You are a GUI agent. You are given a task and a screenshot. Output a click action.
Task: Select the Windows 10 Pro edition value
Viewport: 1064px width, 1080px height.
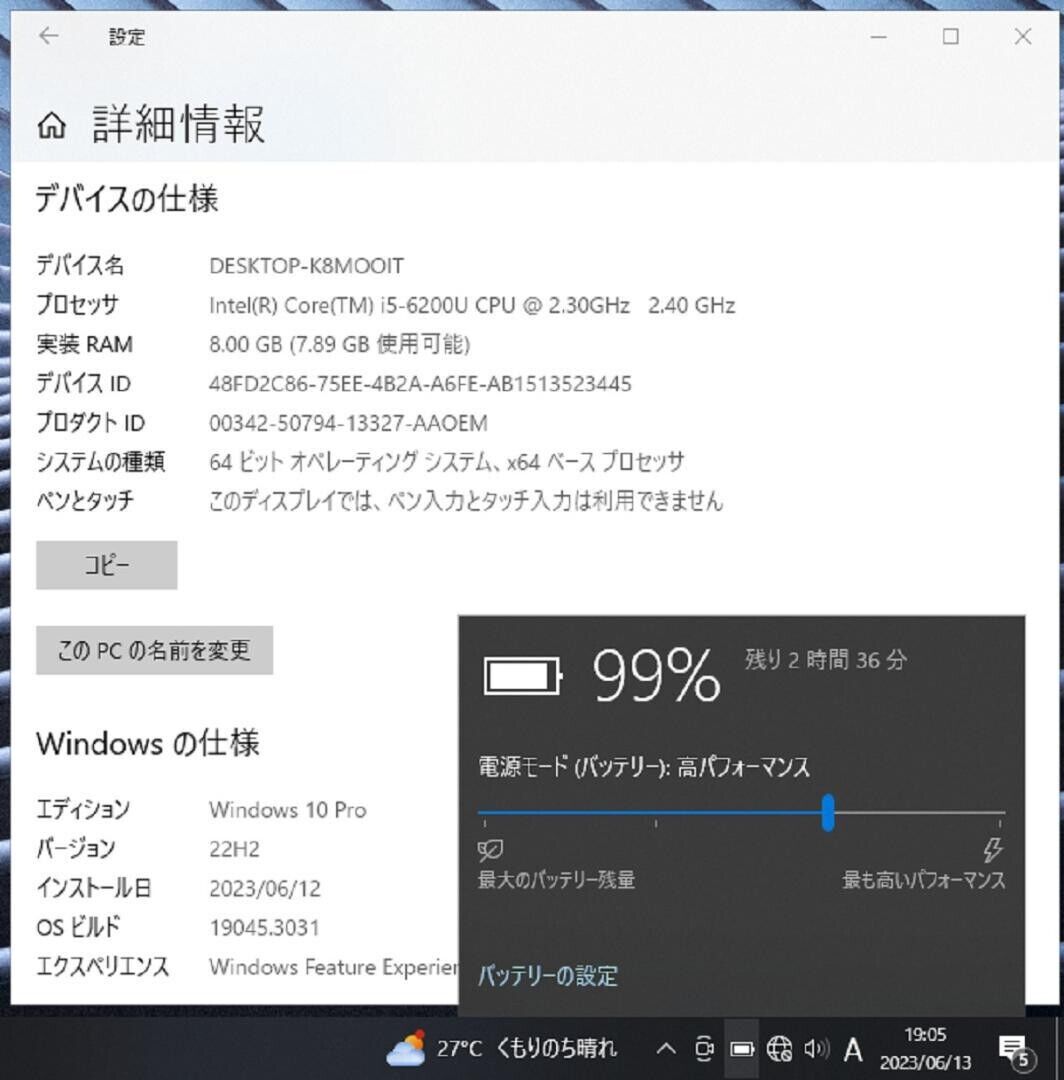(288, 810)
